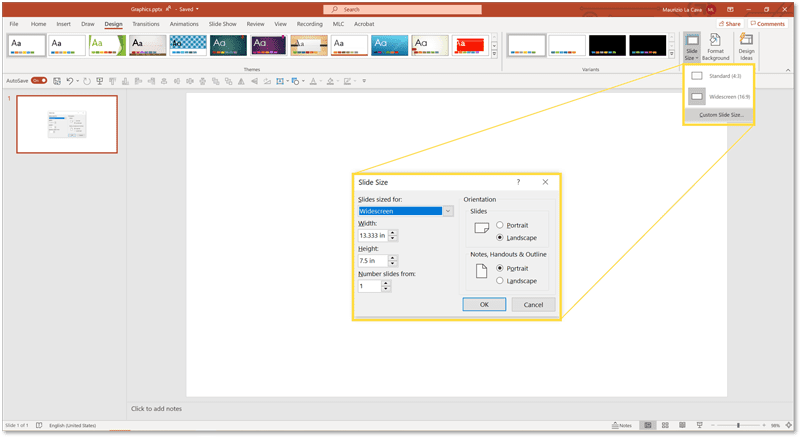Viewport: 800px width, 437px height.
Task: Open the File menu
Action: (14, 24)
